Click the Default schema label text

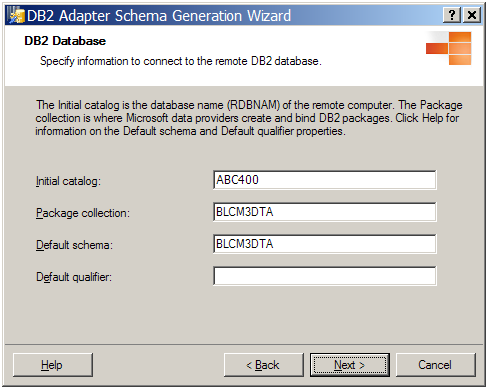tap(74, 245)
